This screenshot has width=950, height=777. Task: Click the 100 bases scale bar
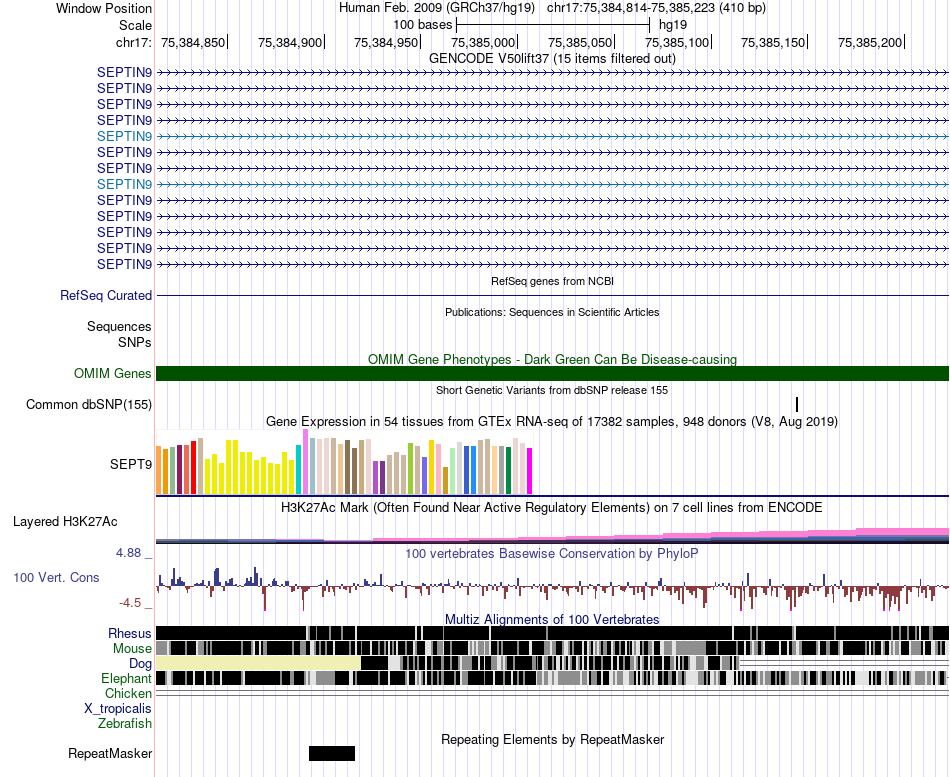[x=553, y=25]
